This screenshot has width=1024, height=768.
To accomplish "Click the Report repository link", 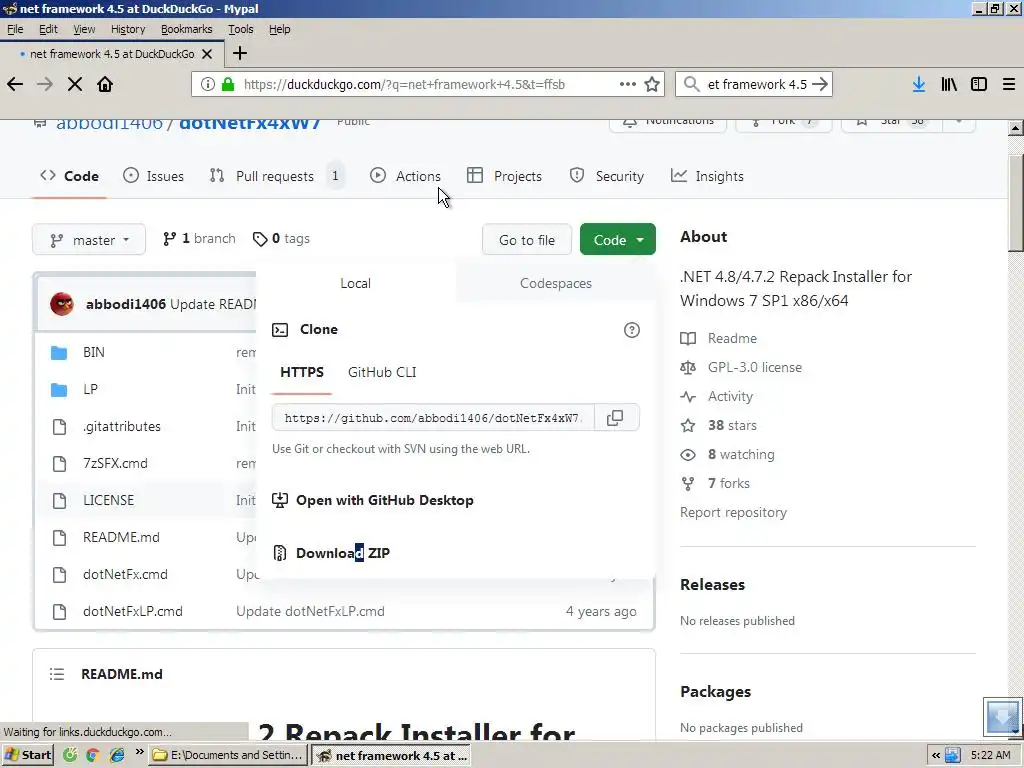I will [x=733, y=513].
